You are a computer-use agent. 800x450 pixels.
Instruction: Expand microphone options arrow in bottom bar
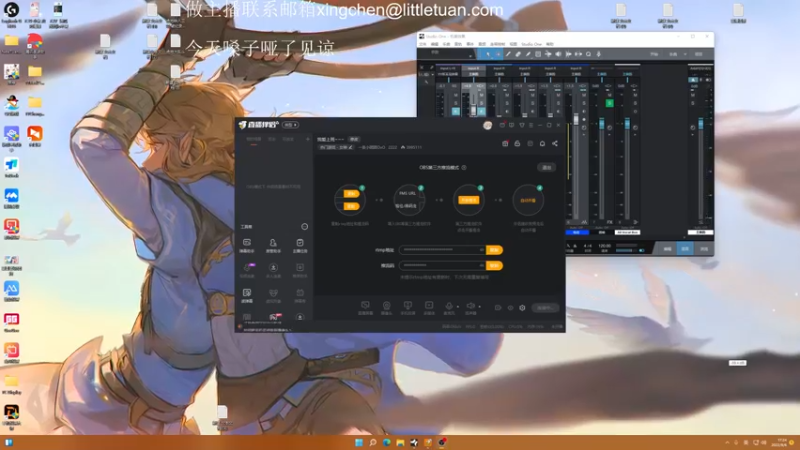click(x=458, y=307)
